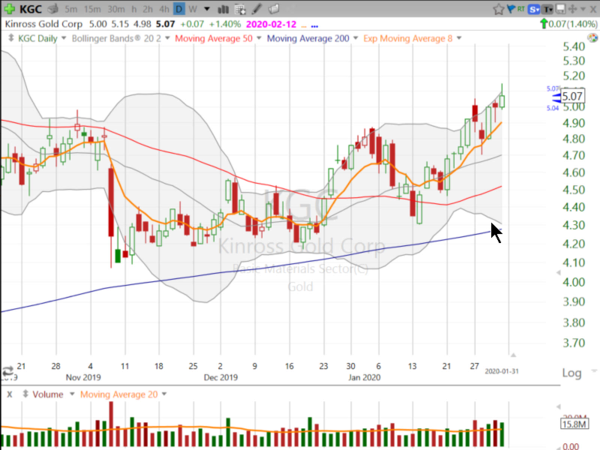Open the Volume dropdown arrow
Image resolution: width=600 pixels, height=450 pixels.
tap(72, 394)
